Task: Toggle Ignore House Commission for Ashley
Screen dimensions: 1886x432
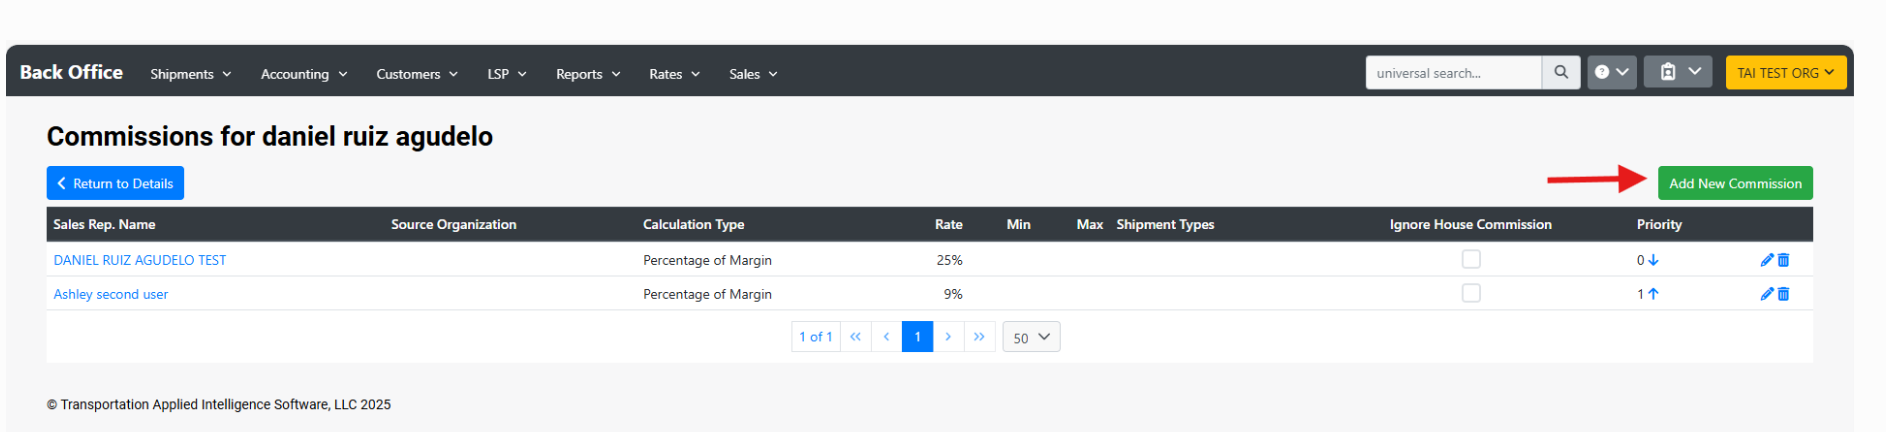Action: click(x=1470, y=293)
